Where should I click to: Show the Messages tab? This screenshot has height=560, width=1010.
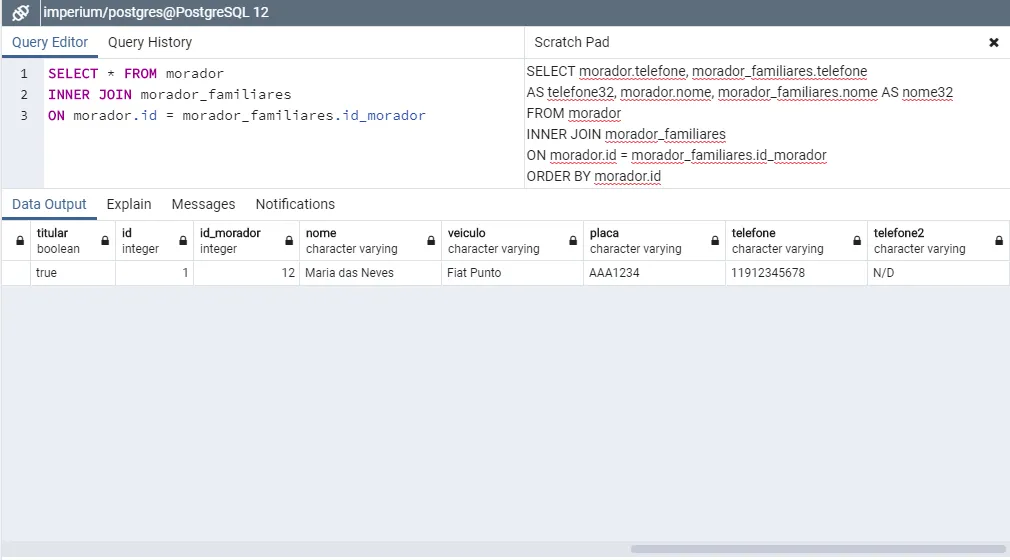[x=203, y=204]
